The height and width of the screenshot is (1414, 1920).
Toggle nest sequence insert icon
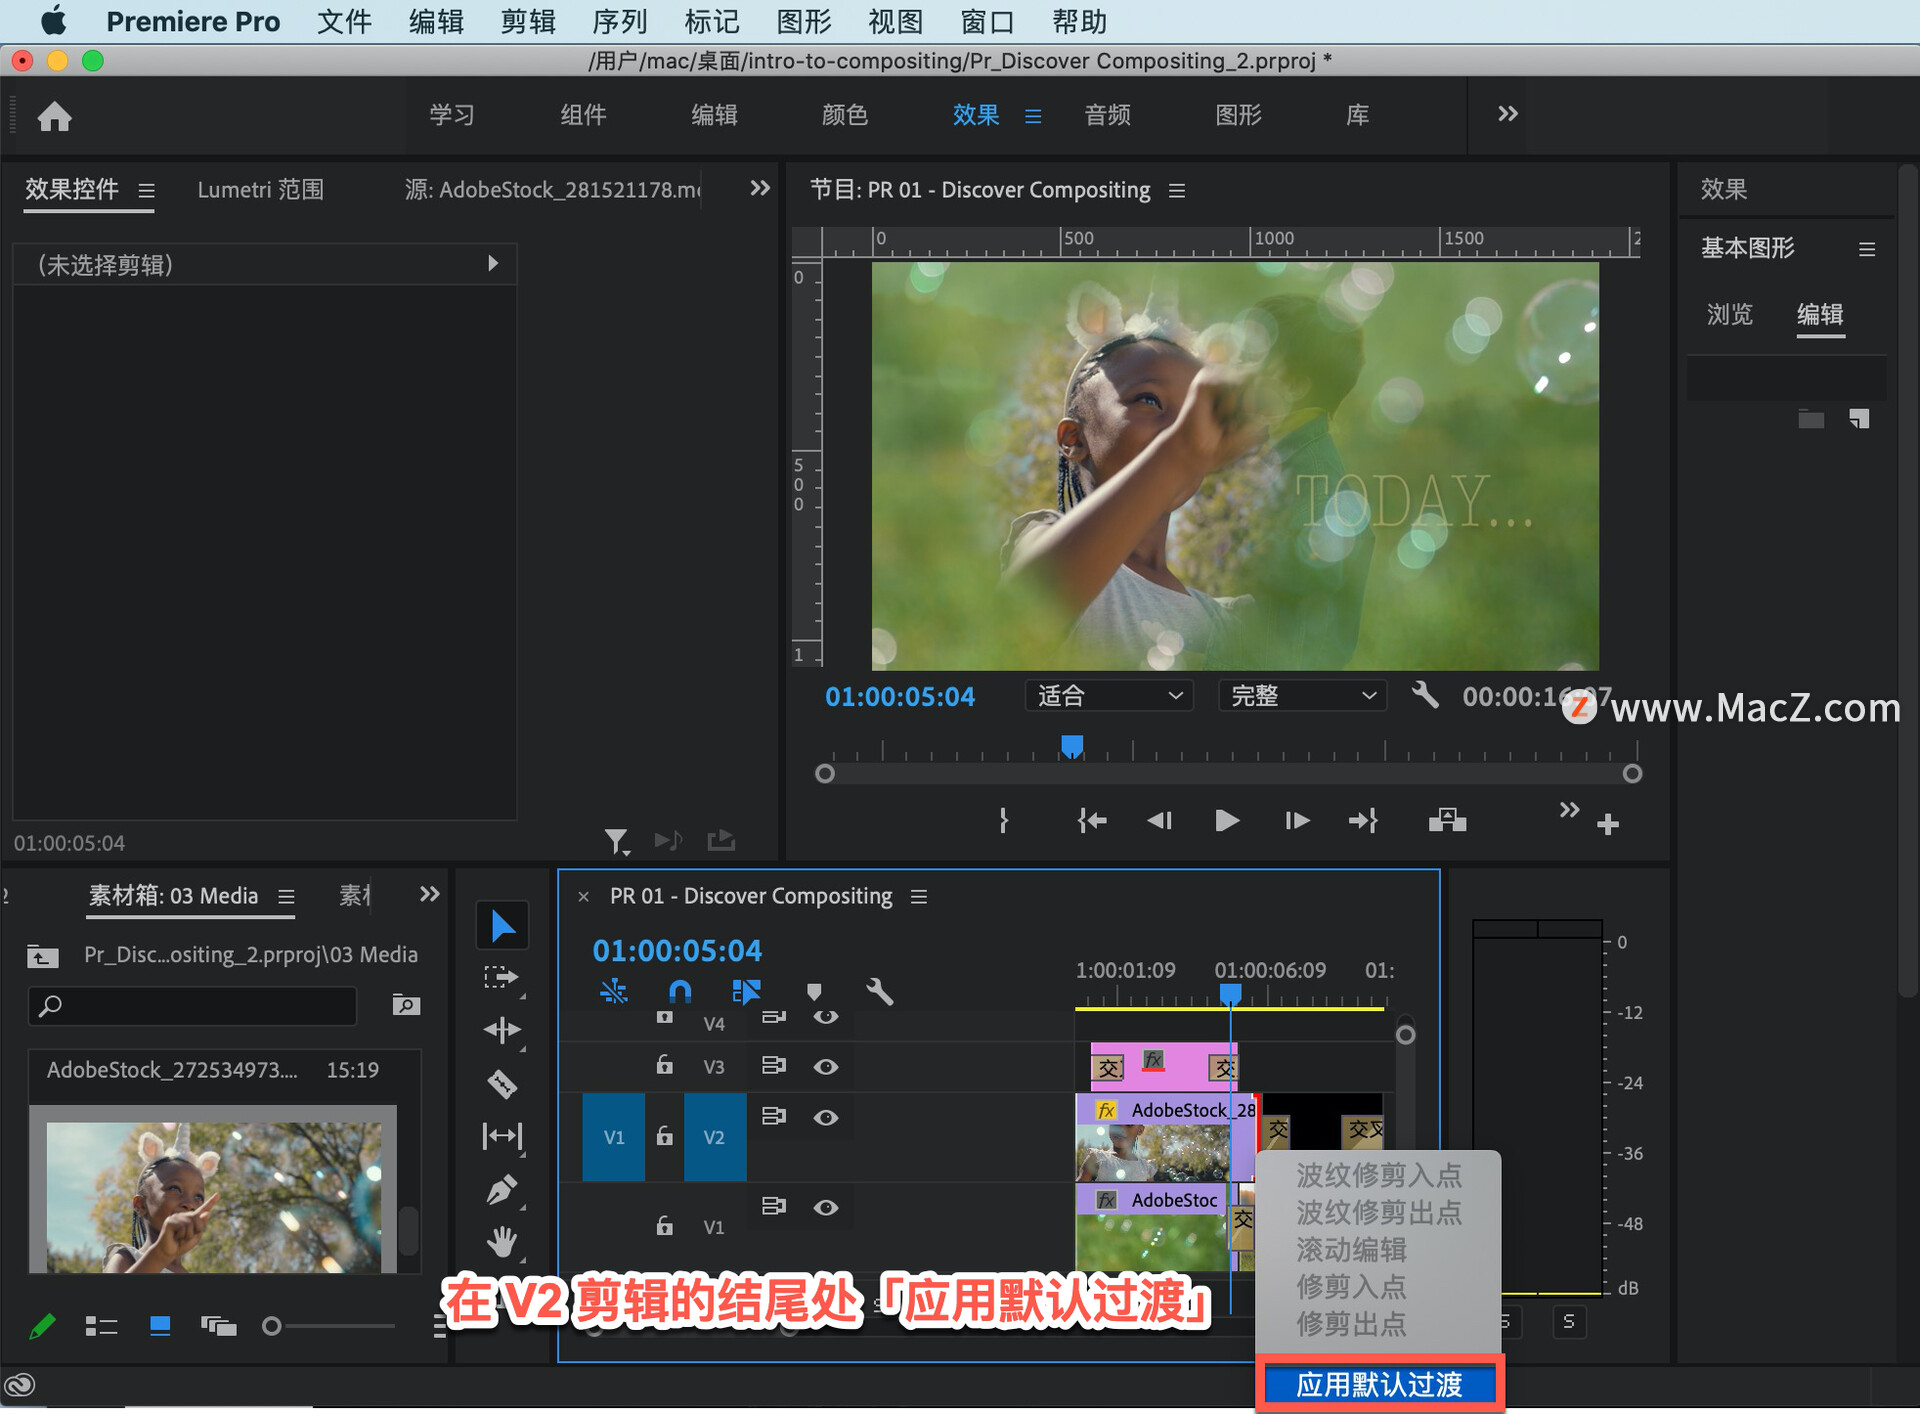tap(613, 991)
